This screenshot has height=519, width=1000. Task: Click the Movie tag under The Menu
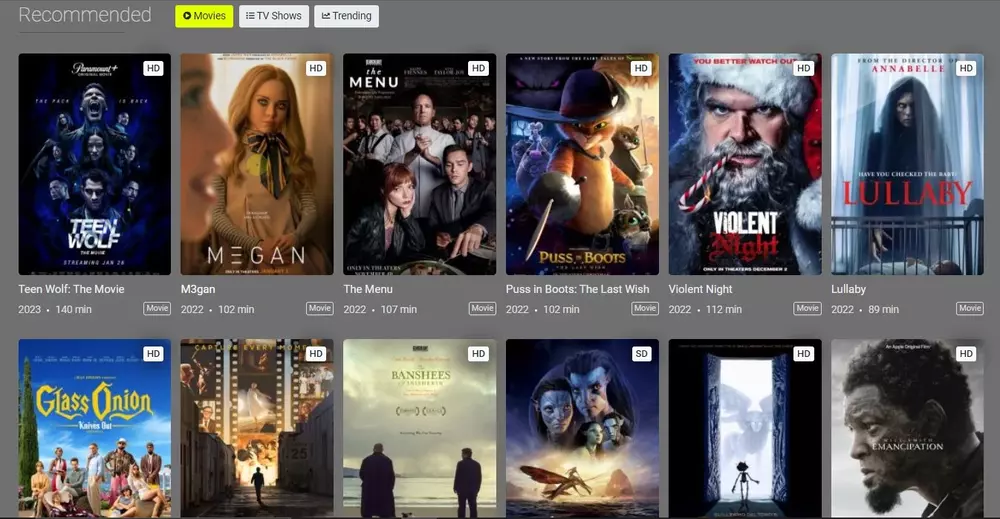482,309
